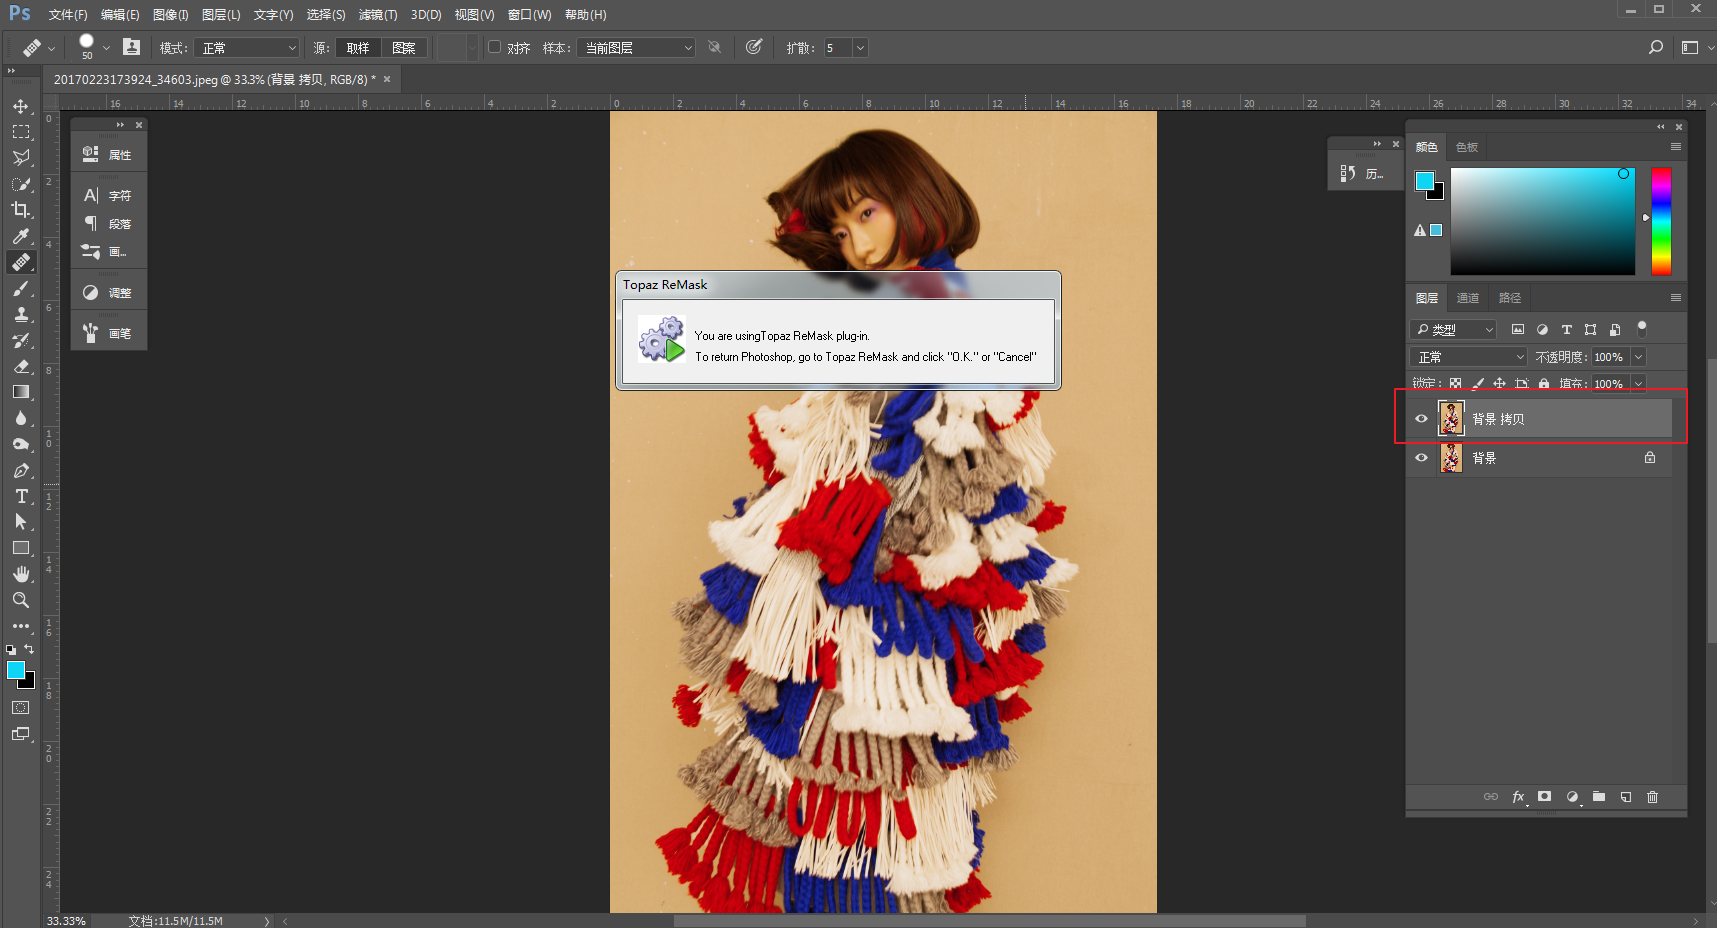1717x928 pixels.
Task: Select the Move tool
Action: pyautogui.click(x=20, y=106)
